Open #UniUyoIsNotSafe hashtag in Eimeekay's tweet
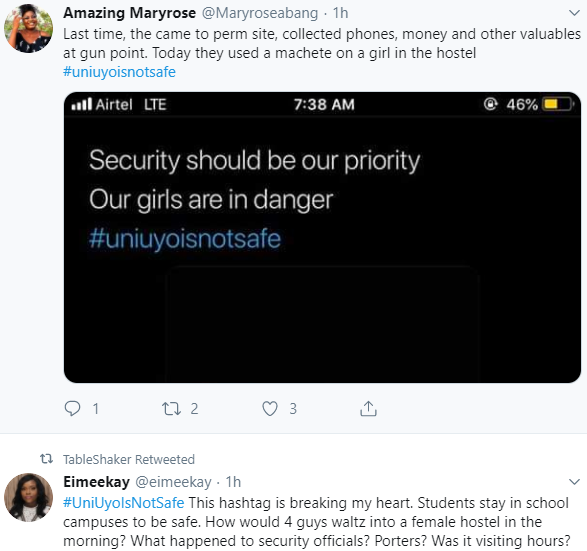The height and width of the screenshot is (551, 587). (123, 503)
